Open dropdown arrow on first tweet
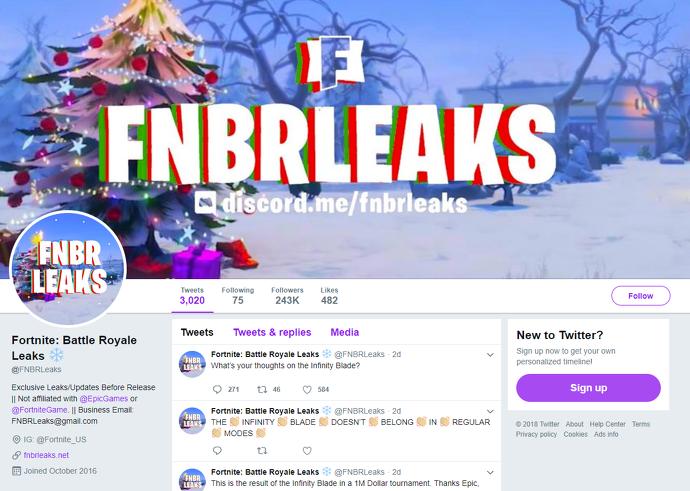Viewport: 690px width, 491px height. click(x=490, y=355)
